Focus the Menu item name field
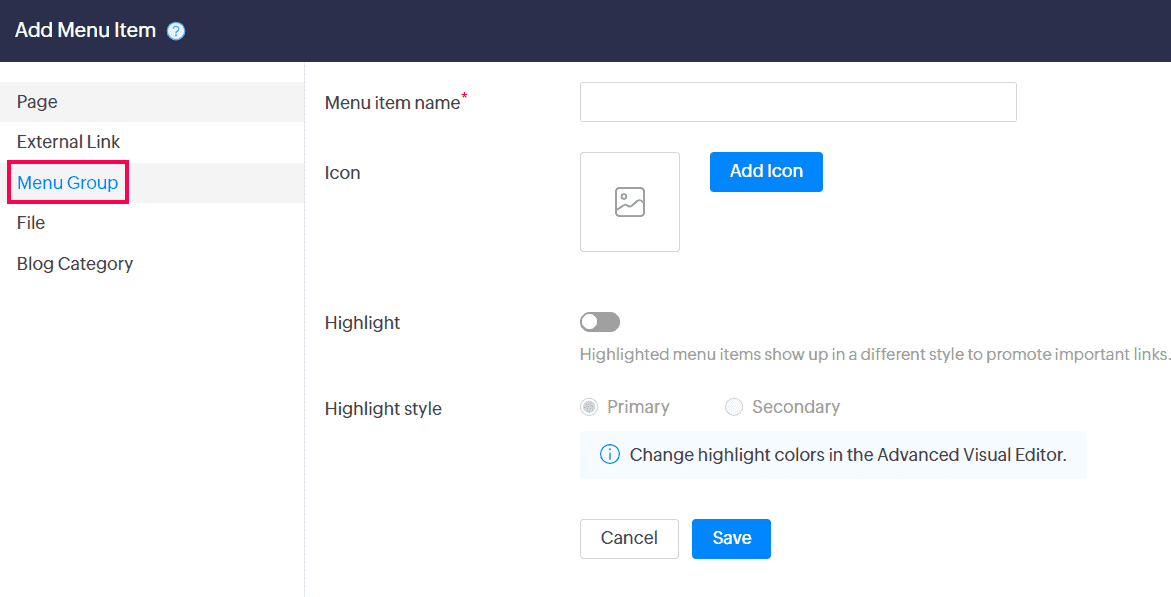Viewport: 1171px width, 597px height. point(798,102)
